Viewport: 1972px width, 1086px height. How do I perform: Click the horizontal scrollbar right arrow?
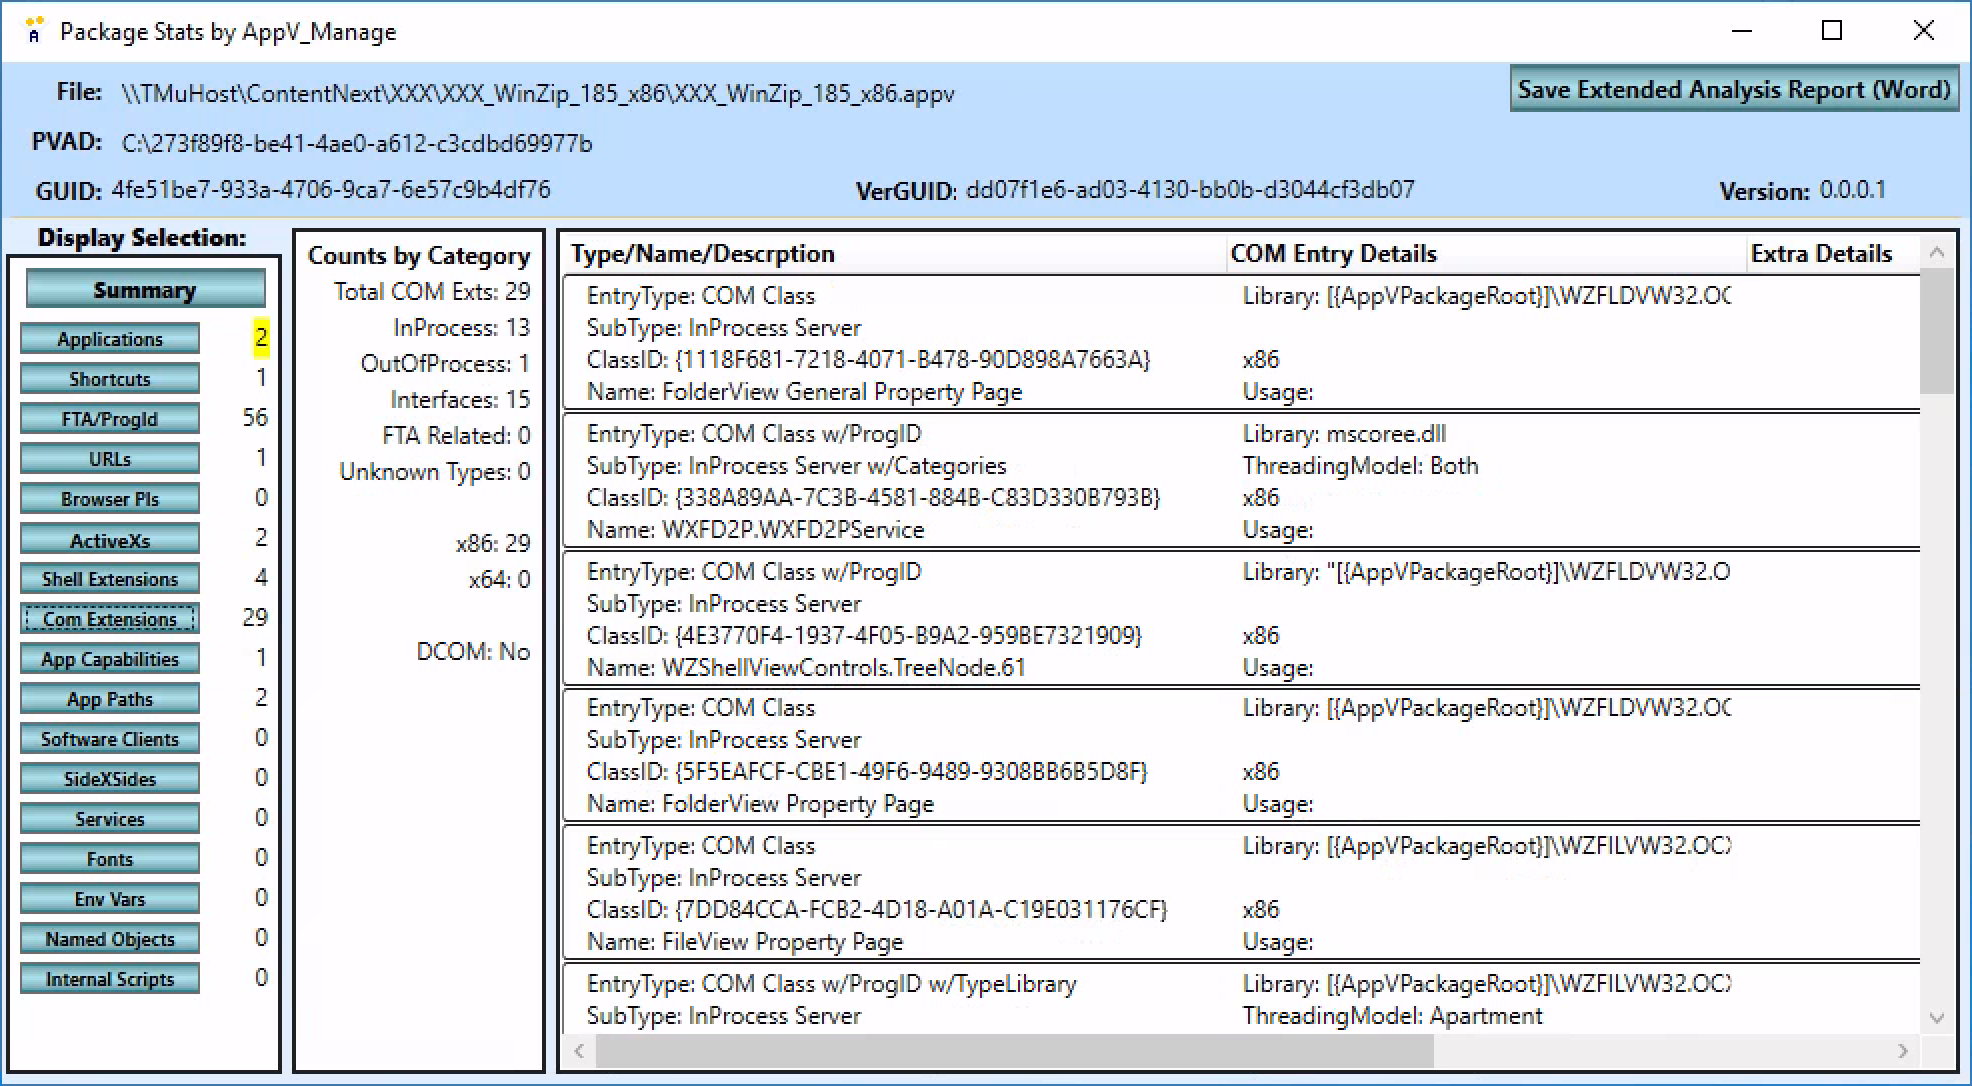pos(1903,1051)
